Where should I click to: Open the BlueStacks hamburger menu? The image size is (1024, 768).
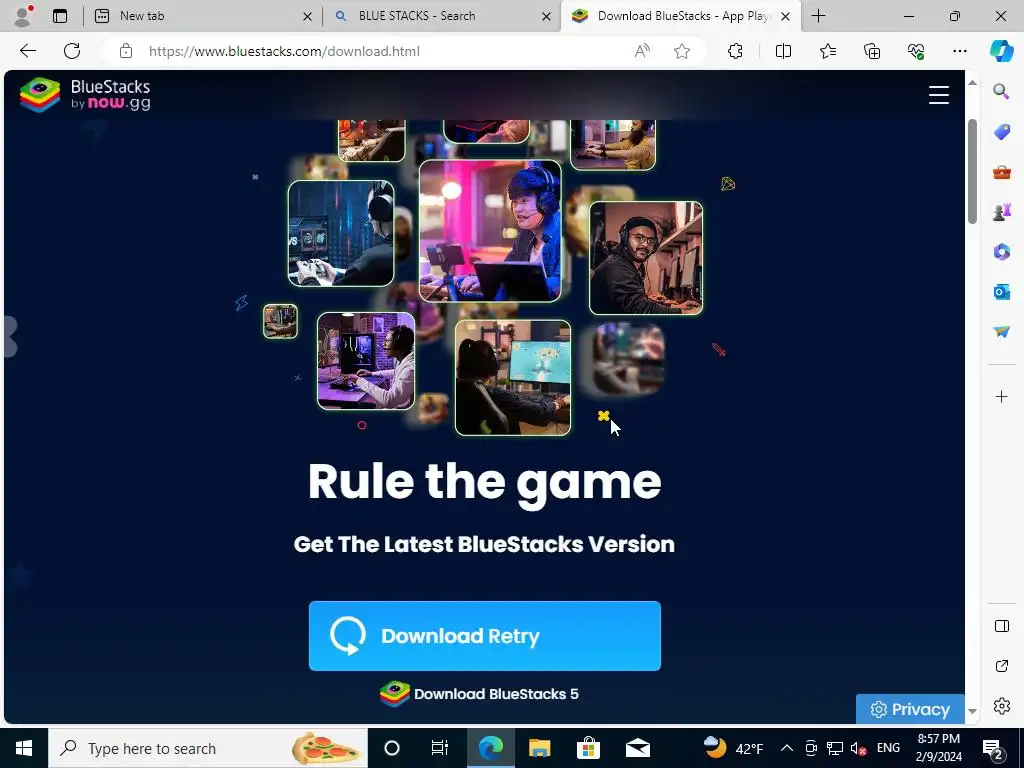pyautogui.click(x=938, y=95)
